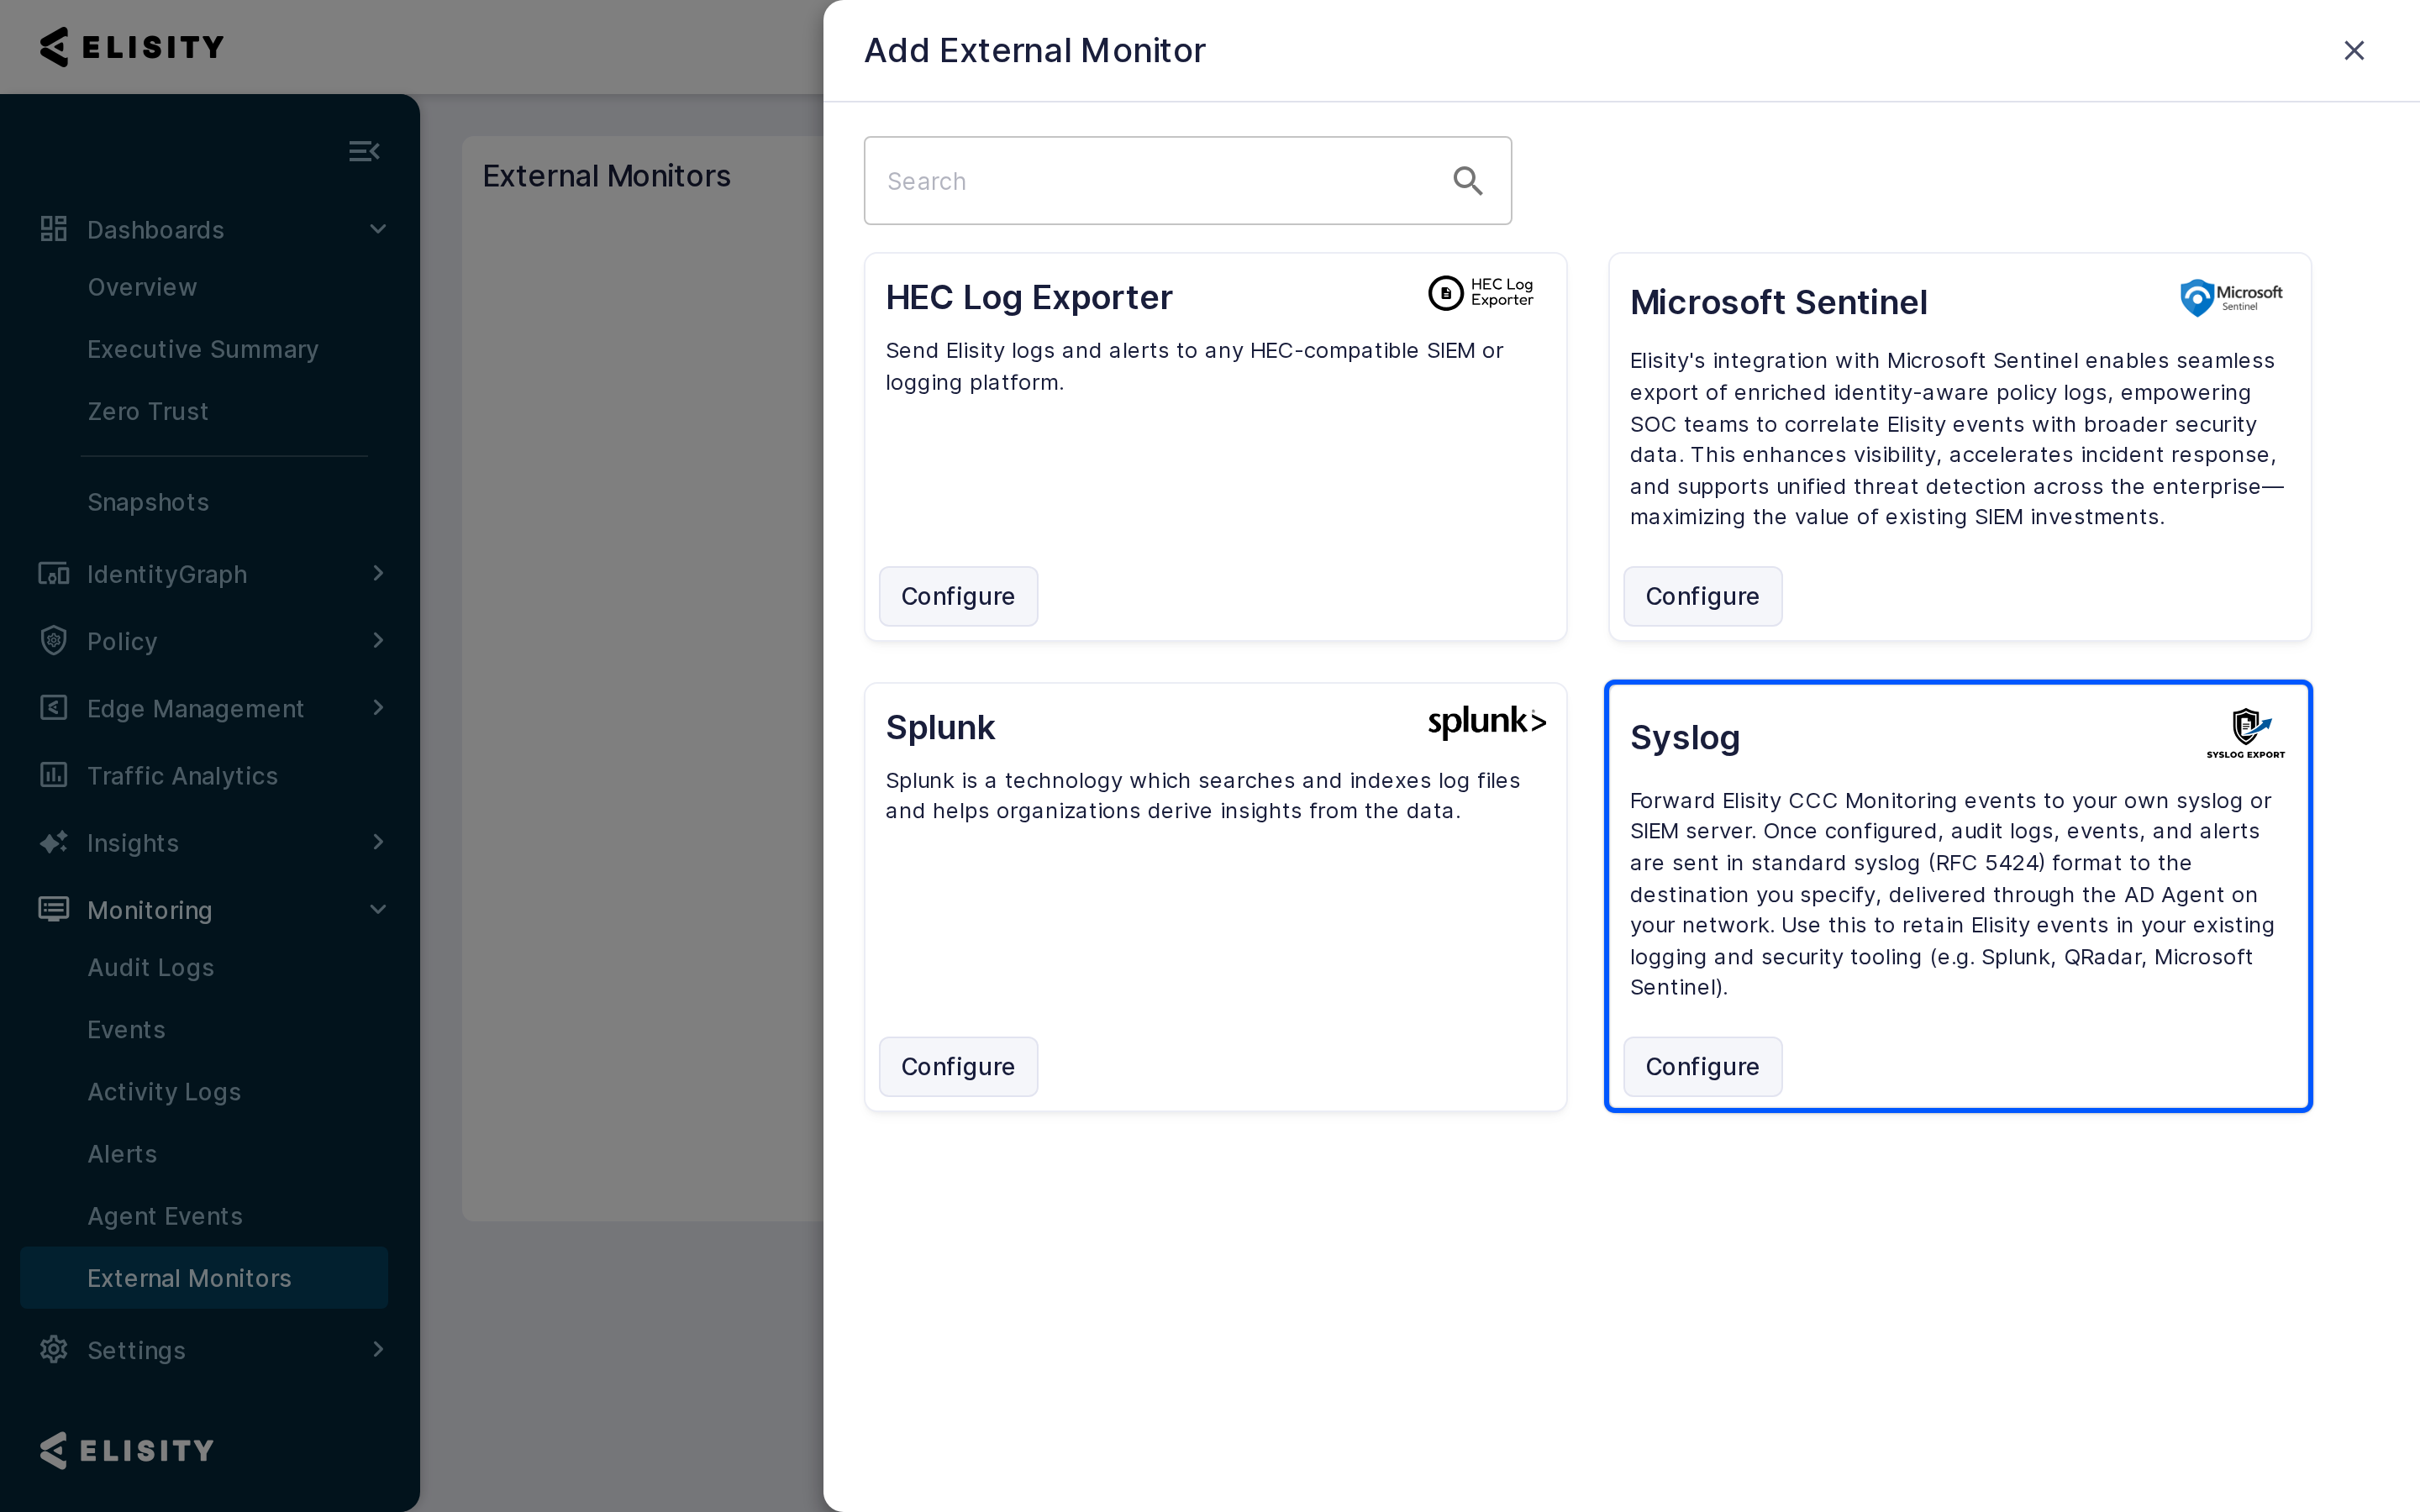
Task: Click the Splunk card description text
Action: [1202, 795]
